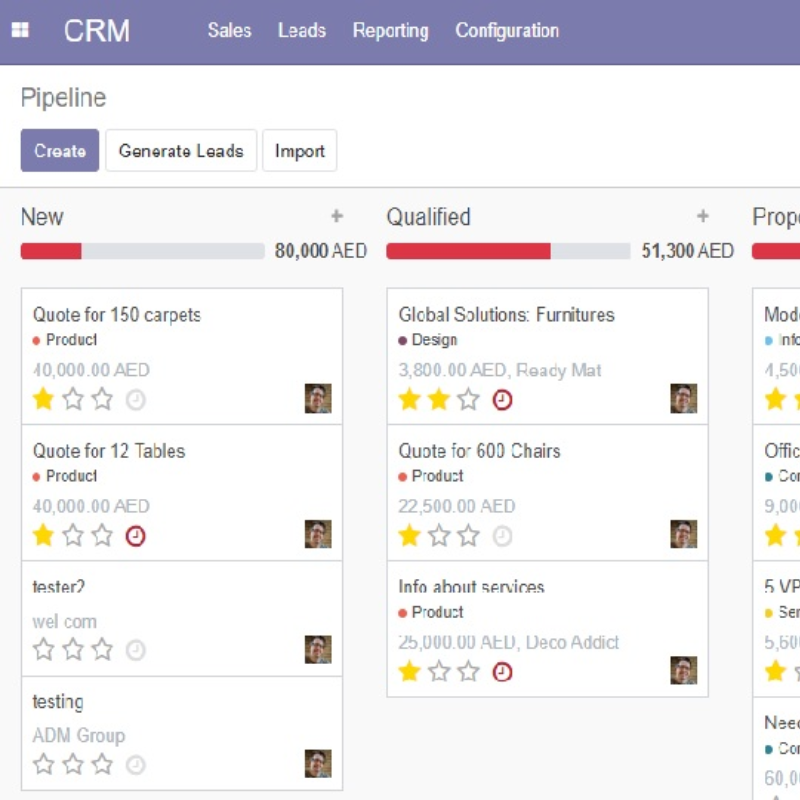This screenshot has height=800, width=800.
Task: Open the Reporting menu
Action: tap(390, 31)
